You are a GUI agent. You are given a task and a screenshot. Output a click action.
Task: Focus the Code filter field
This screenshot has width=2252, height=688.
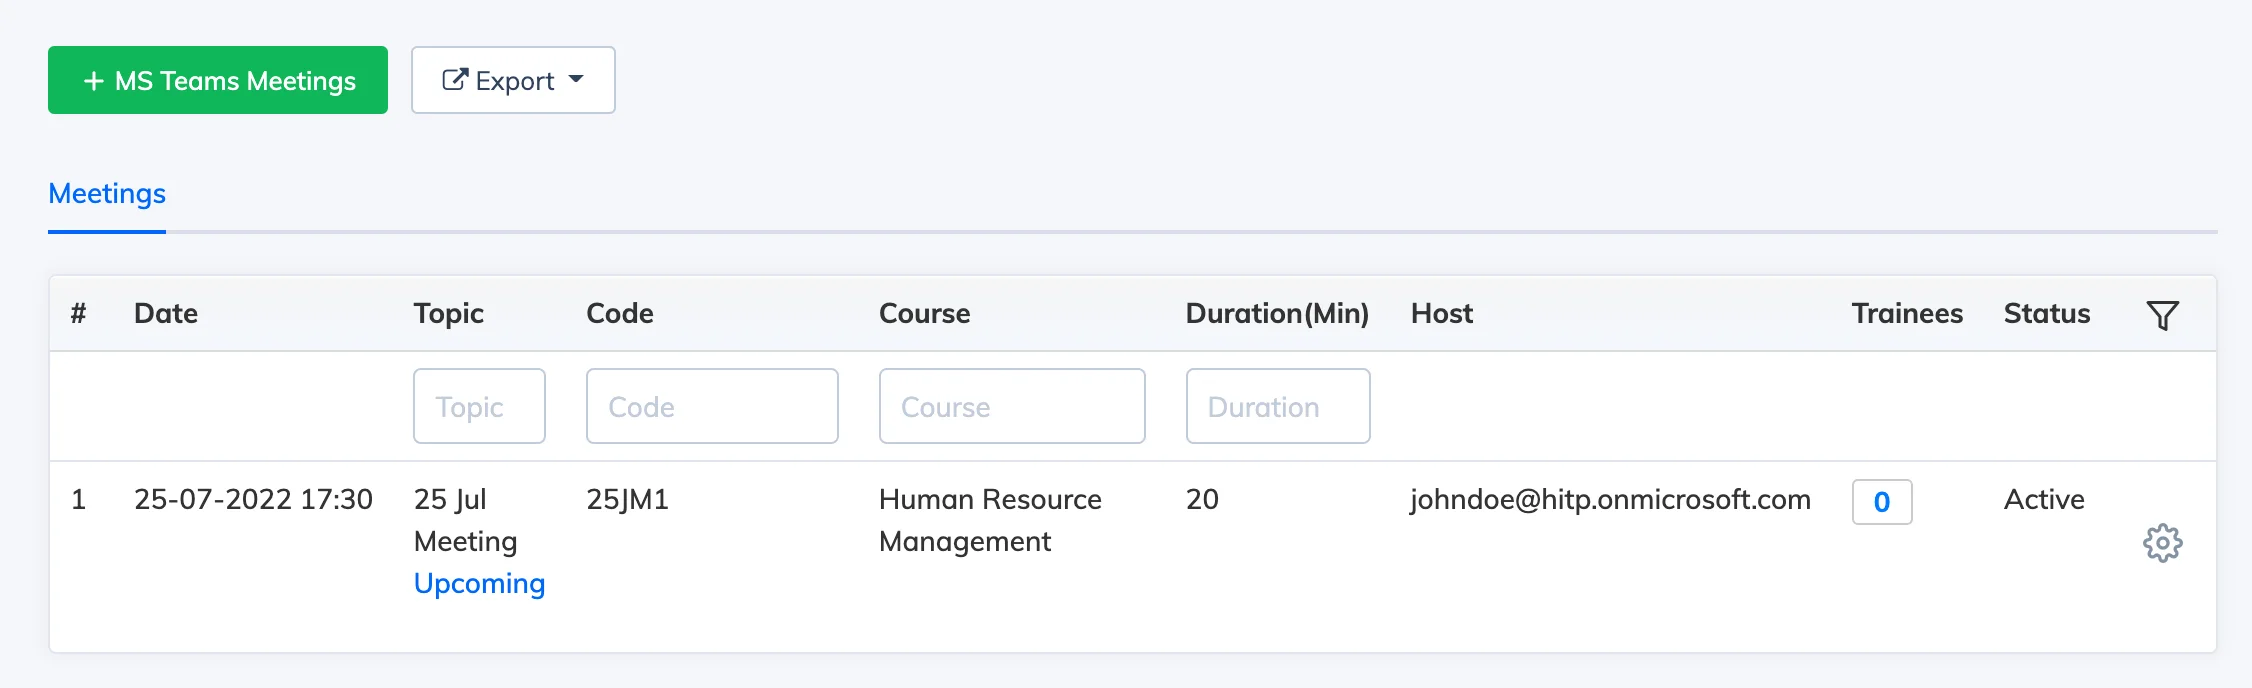(x=712, y=406)
